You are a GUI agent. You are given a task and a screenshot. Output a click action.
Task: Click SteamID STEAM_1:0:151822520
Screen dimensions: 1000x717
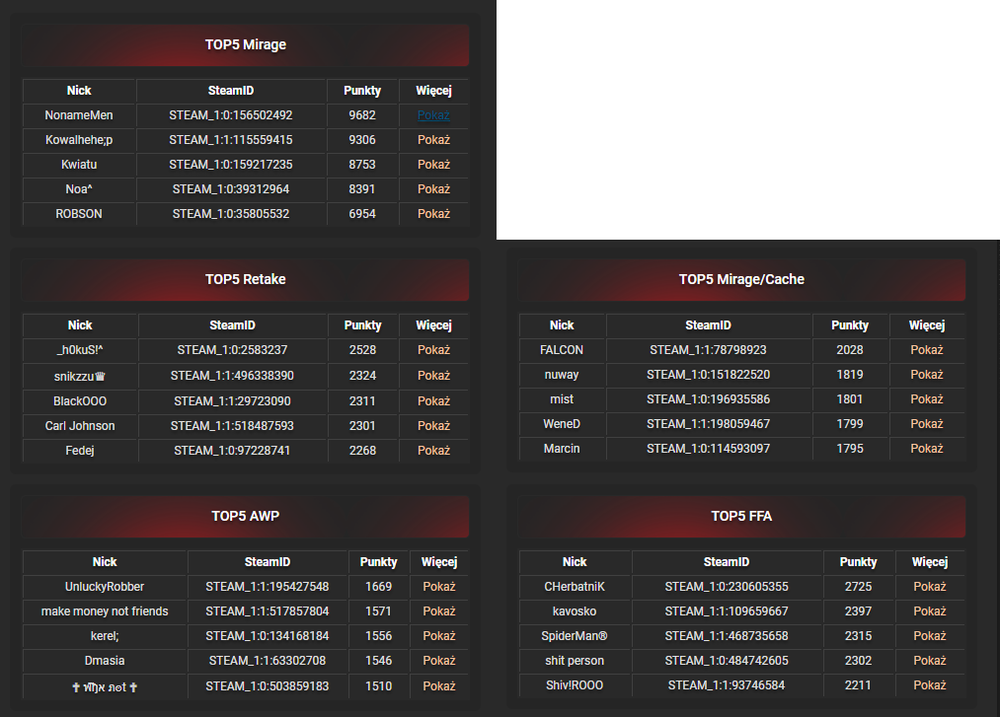[709, 374]
